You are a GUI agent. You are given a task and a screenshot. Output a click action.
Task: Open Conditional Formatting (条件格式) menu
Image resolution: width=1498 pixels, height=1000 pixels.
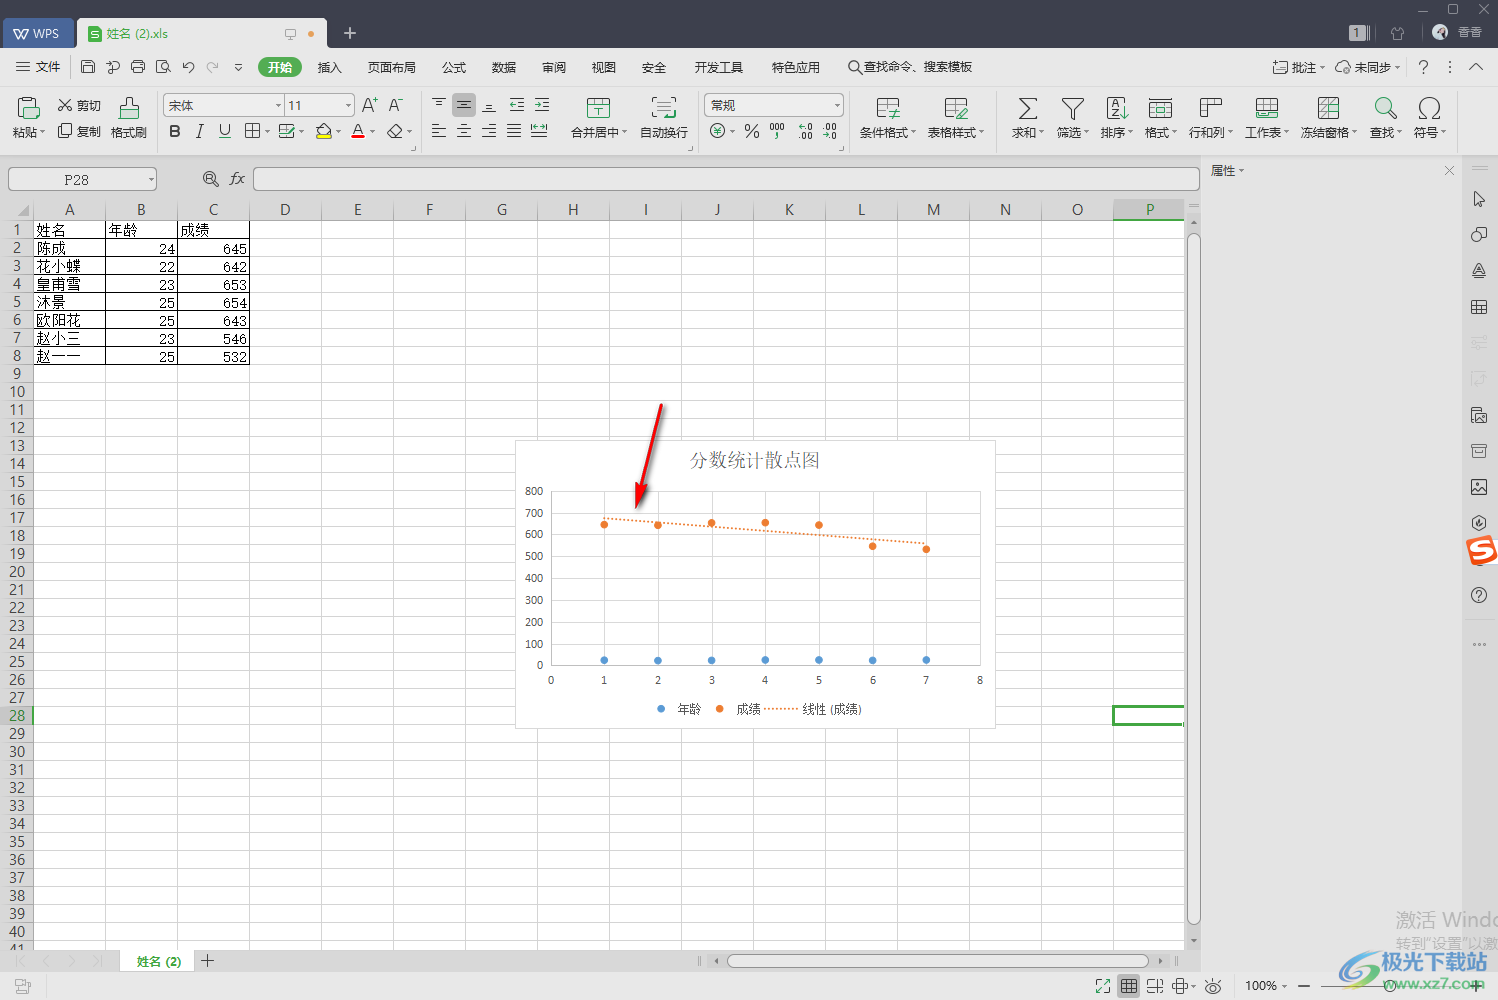pos(888,118)
